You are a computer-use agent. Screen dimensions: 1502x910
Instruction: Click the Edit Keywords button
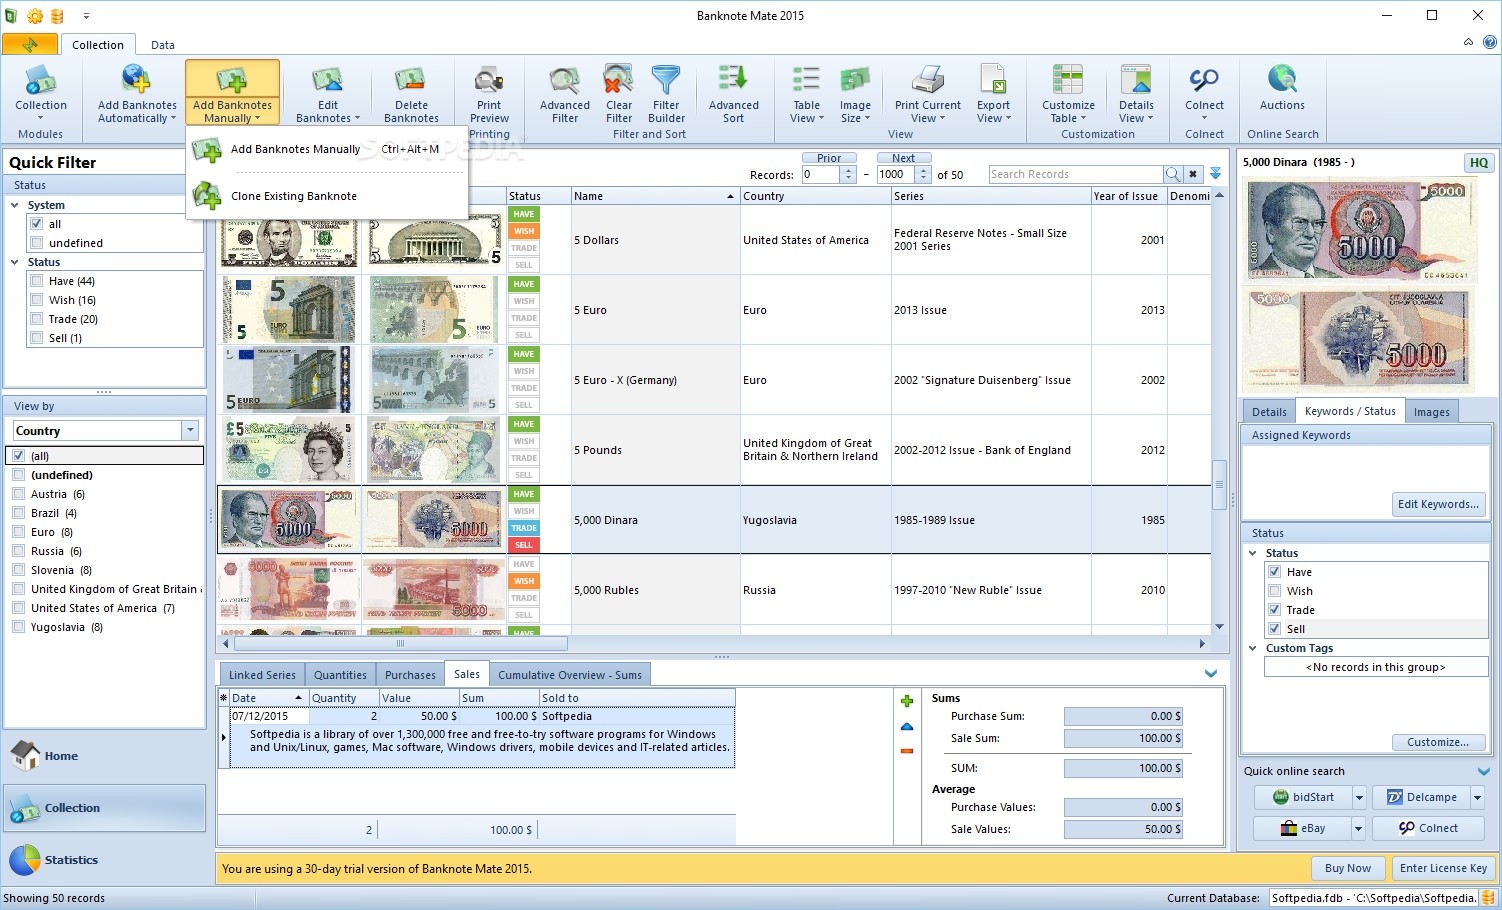pos(1438,504)
